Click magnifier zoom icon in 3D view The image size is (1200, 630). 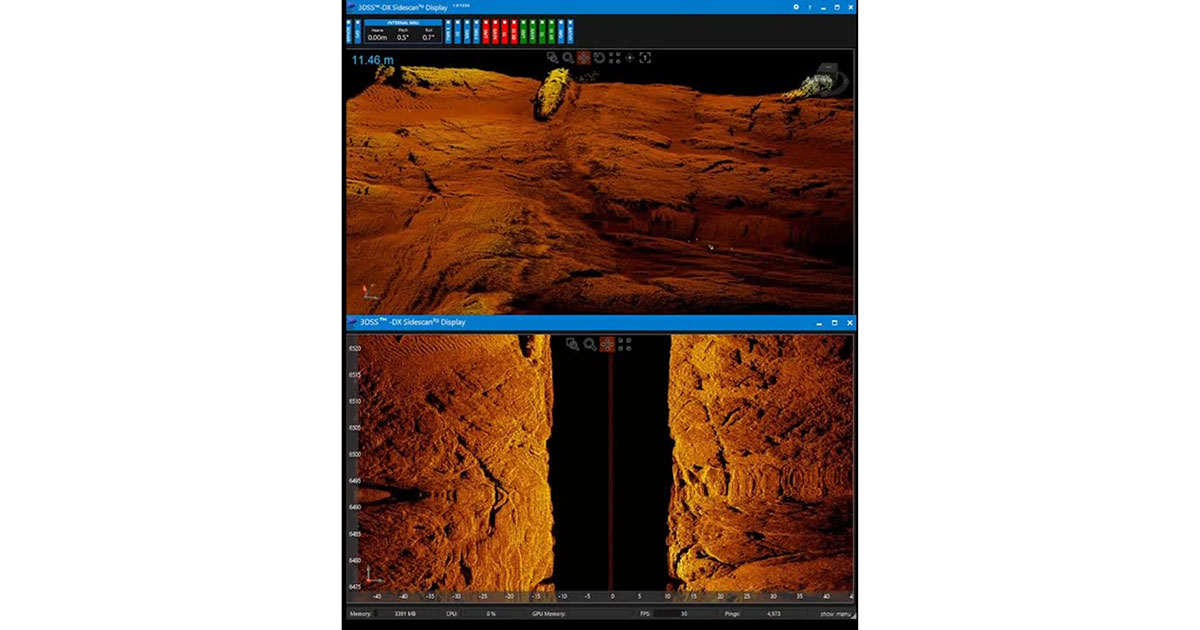pos(568,58)
